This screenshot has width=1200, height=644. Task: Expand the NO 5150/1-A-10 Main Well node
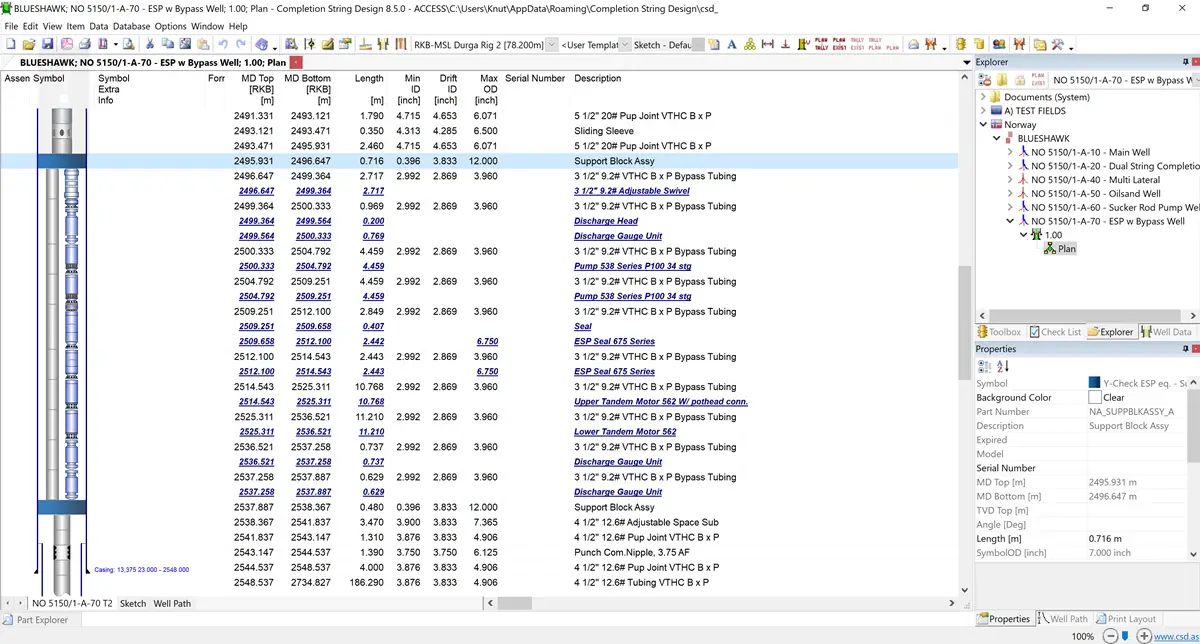(1009, 152)
